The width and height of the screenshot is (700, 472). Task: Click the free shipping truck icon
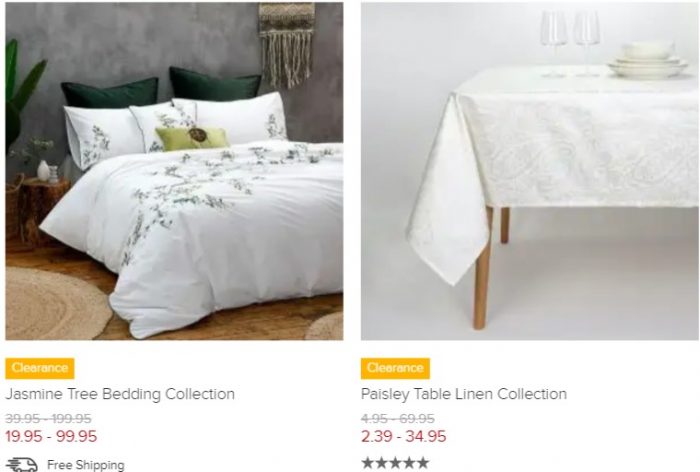click(x=22, y=464)
